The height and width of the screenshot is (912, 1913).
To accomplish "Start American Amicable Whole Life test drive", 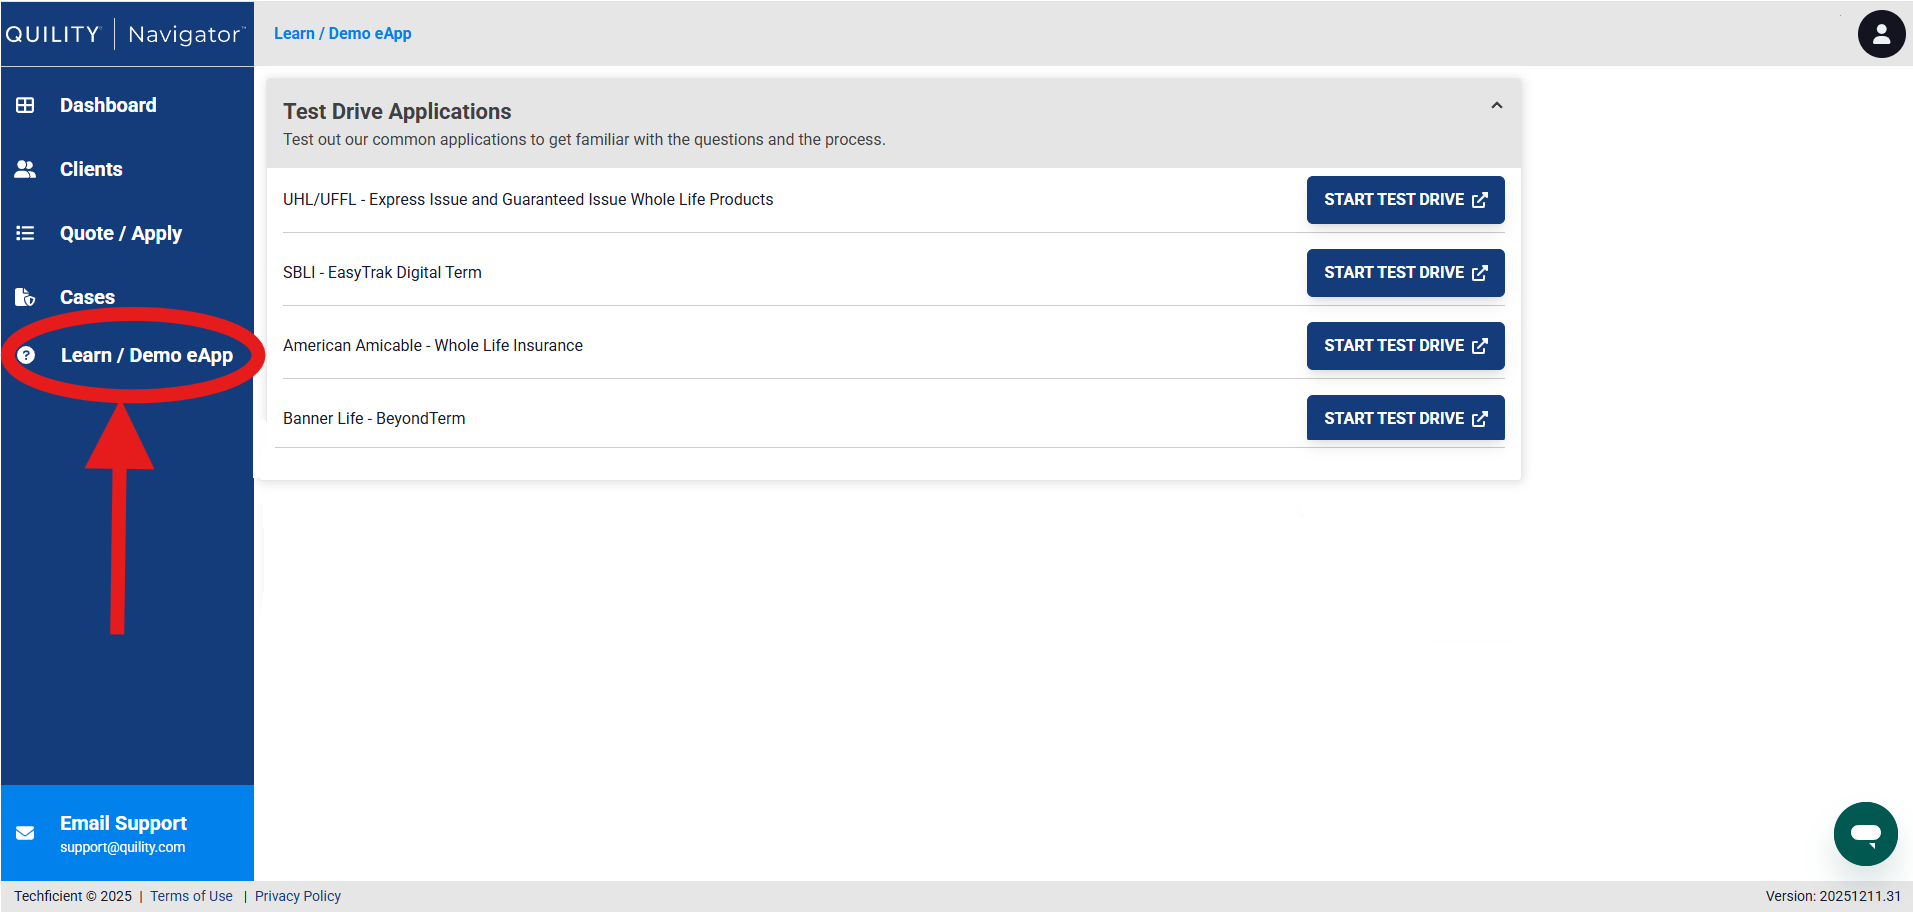I will (1405, 346).
